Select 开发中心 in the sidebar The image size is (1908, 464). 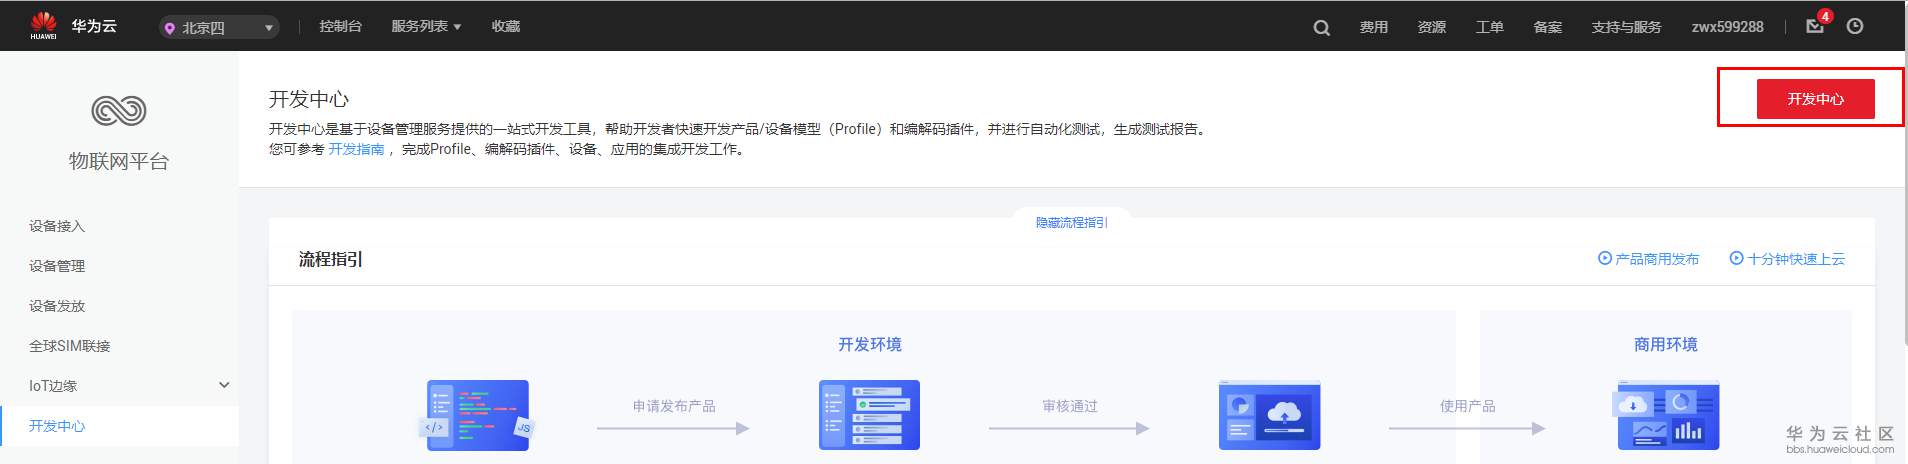coord(119,426)
